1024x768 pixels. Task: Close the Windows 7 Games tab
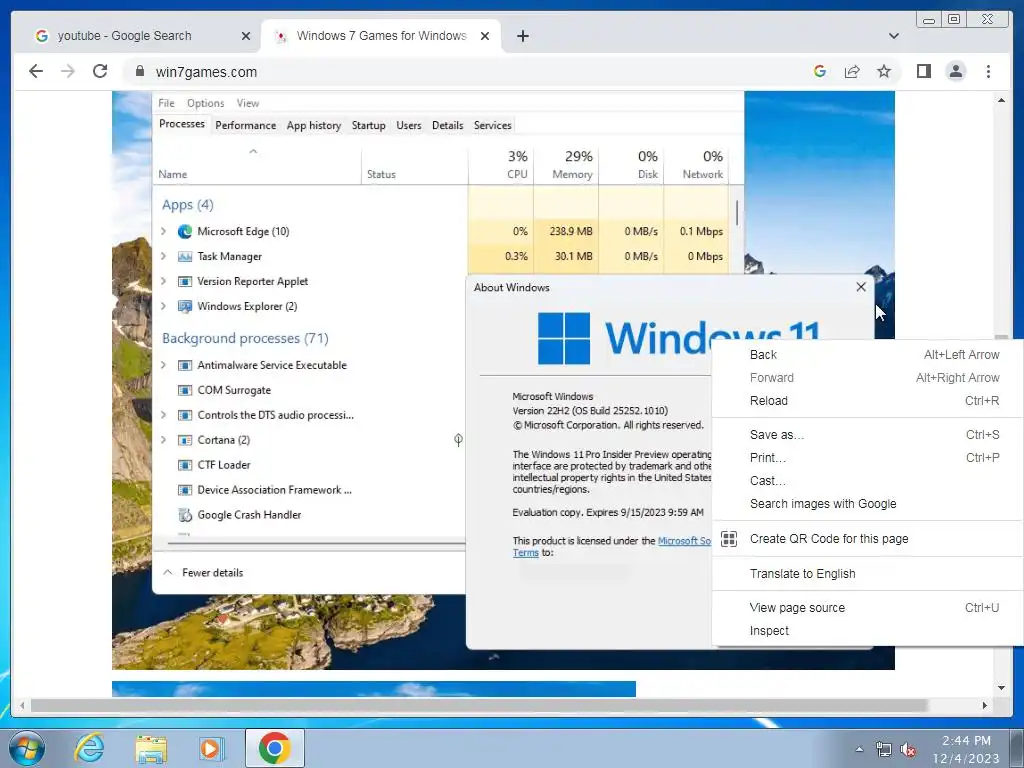coord(485,36)
